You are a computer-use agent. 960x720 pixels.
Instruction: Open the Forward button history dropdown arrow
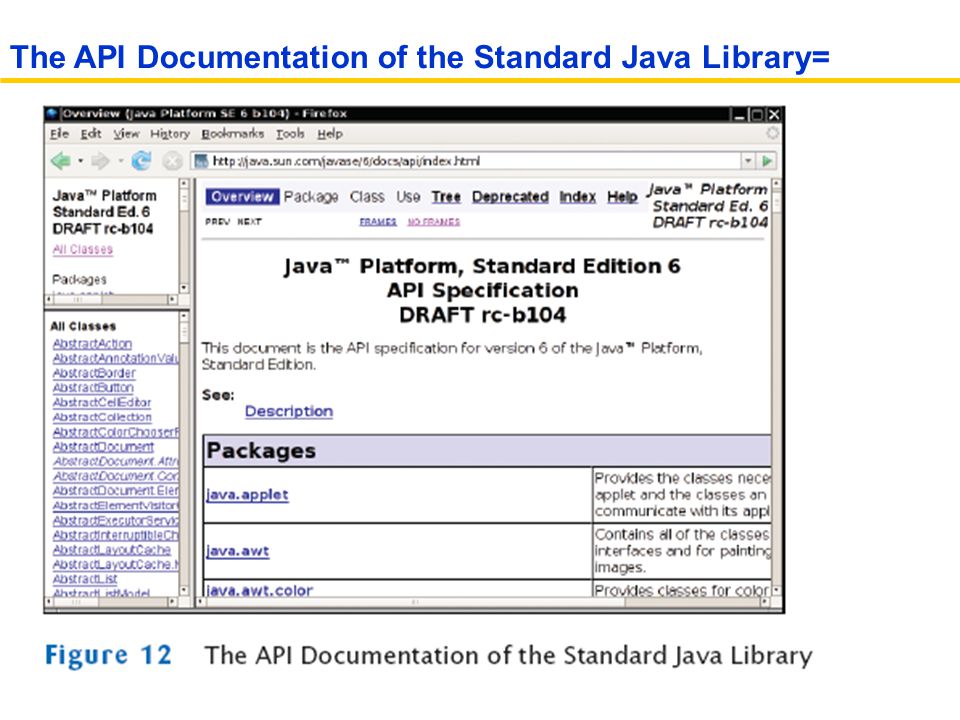[x=121, y=161]
